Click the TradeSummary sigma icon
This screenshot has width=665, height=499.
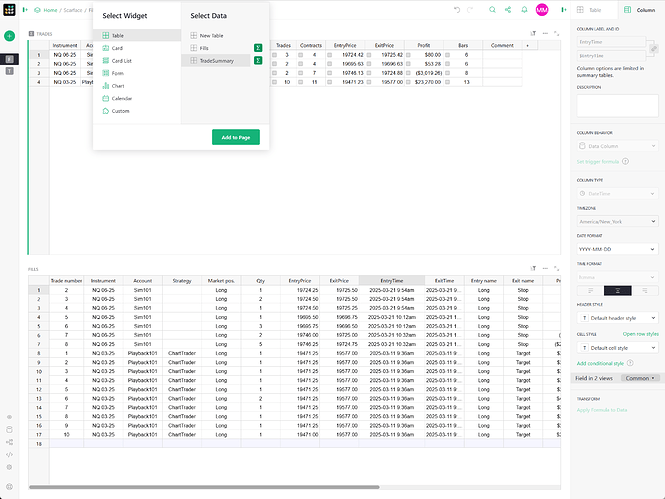[257, 61]
